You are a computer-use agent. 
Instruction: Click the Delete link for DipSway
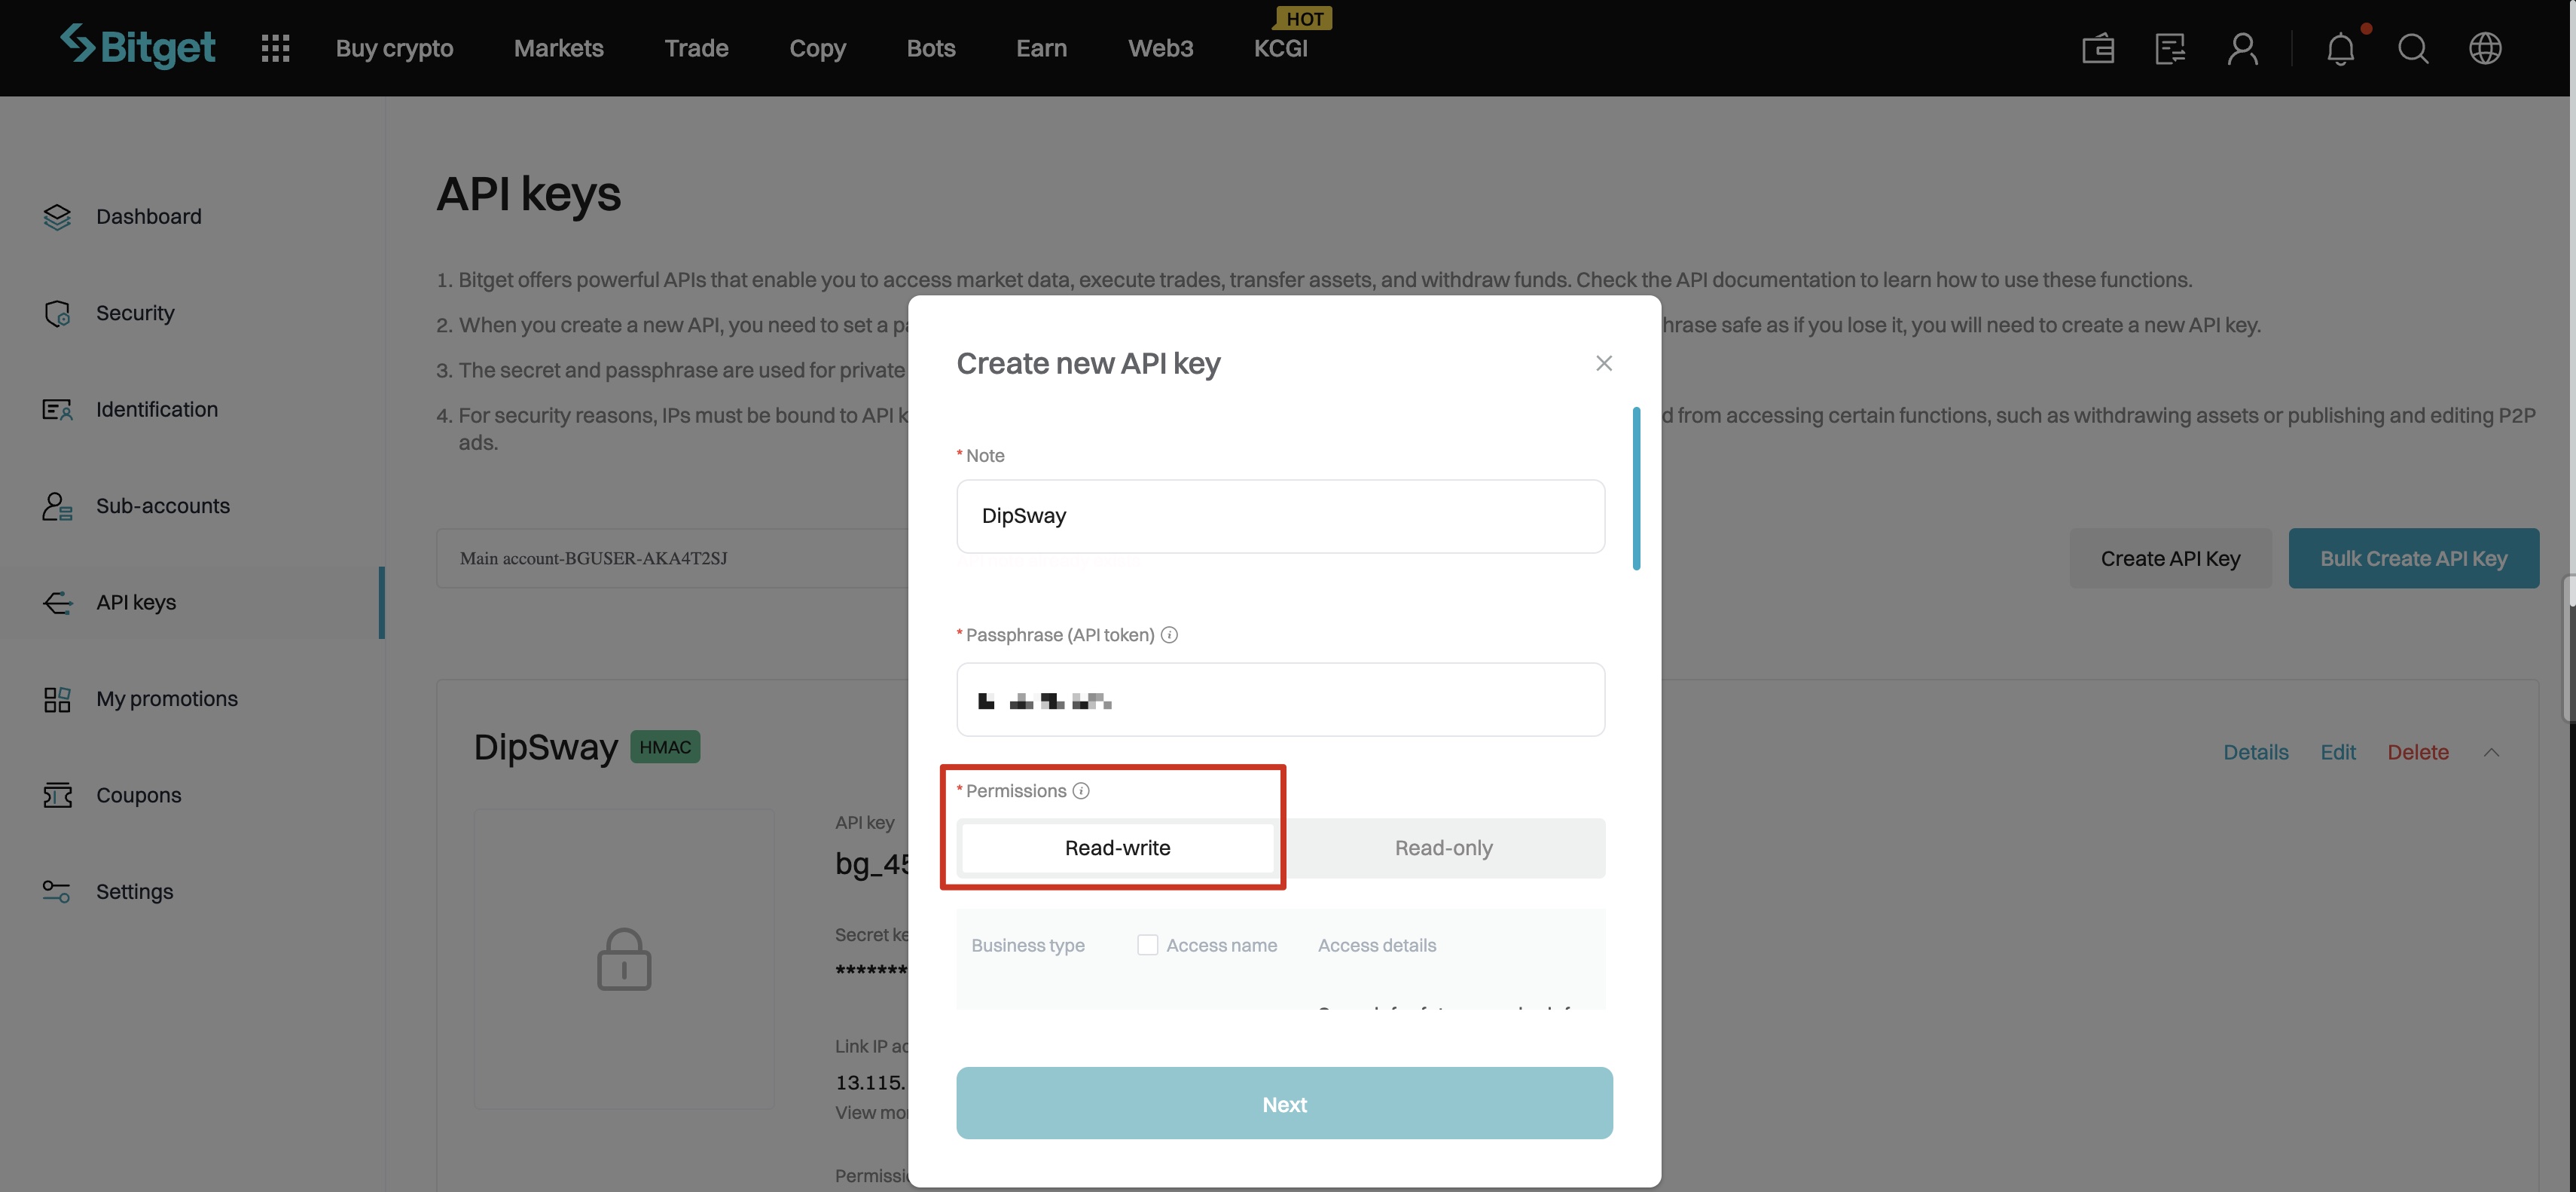point(2417,752)
